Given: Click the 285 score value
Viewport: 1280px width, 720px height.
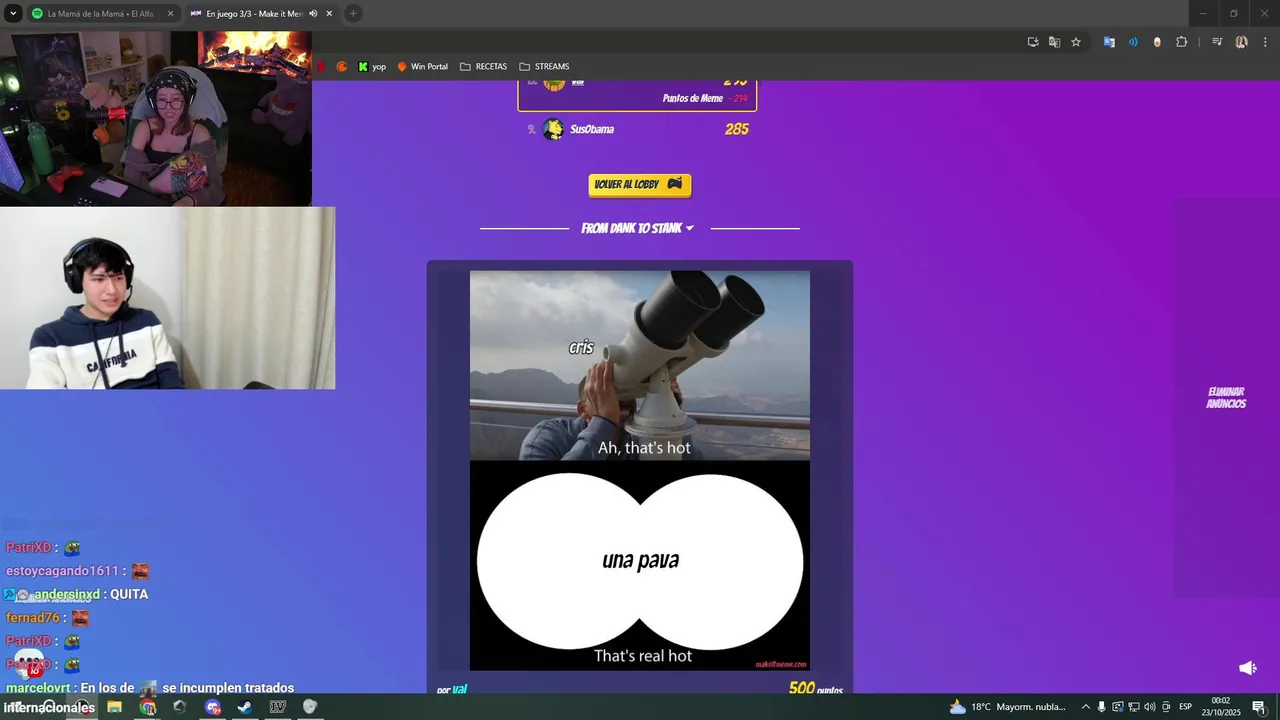Looking at the screenshot, I should (737, 129).
